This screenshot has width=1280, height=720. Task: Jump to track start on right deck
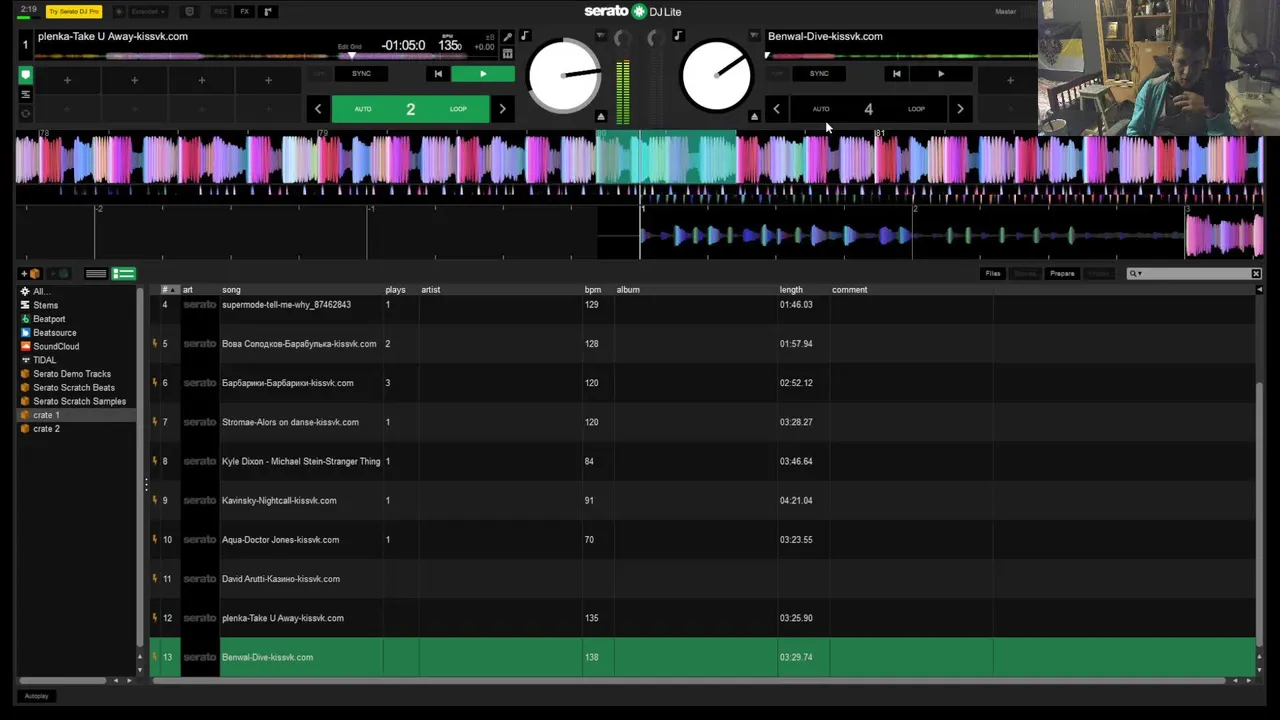[896, 74]
